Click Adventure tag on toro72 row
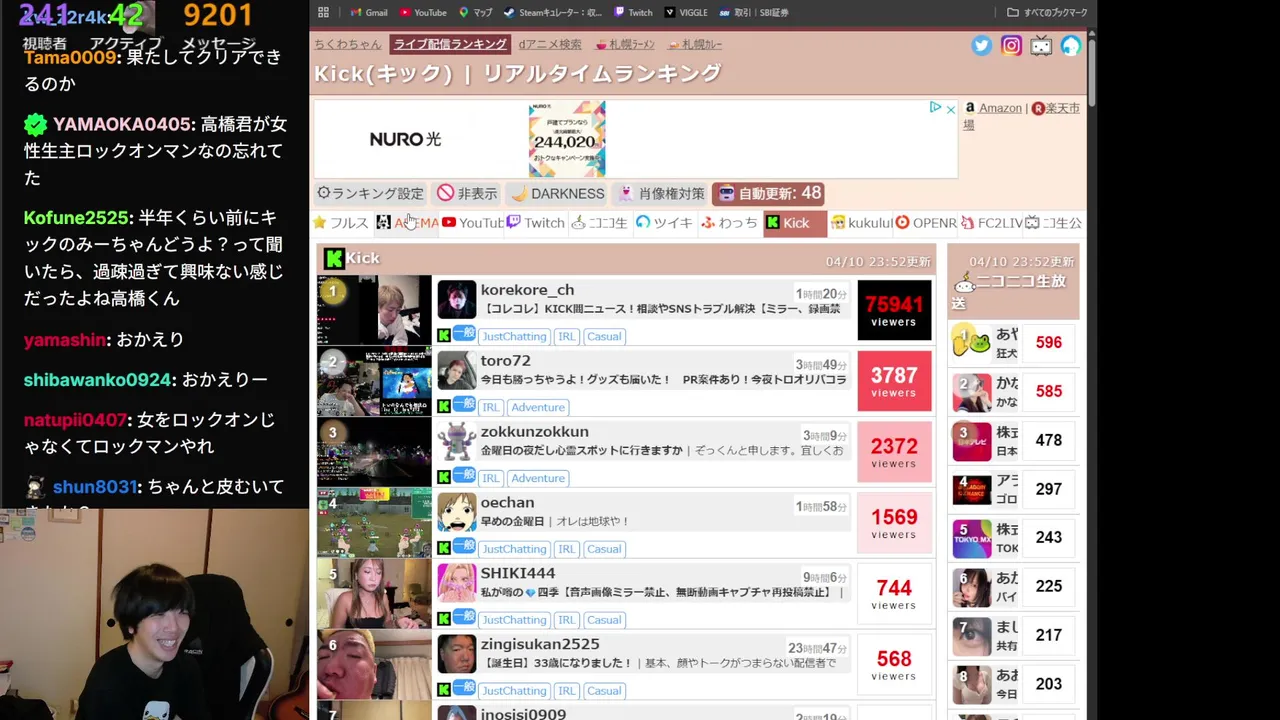The height and width of the screenshot is (720, 1280). (538, 407)
